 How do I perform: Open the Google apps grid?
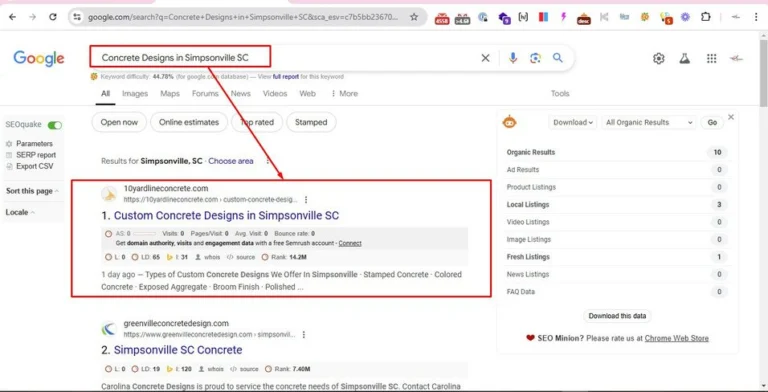pyautogui.click(x=712, y=59)
